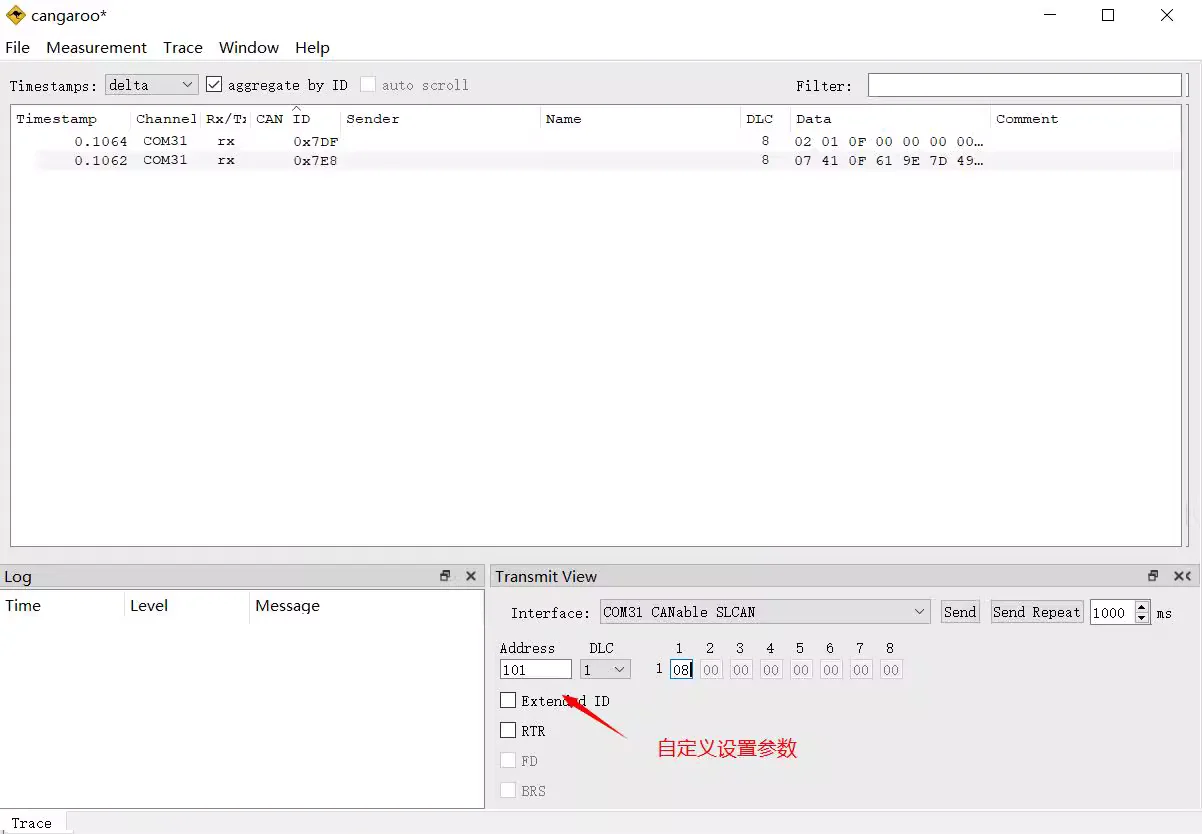The width and height of the screenshot is (1202, 834).
Task: Click the Level column header in Log
Action: coord(187,606)
